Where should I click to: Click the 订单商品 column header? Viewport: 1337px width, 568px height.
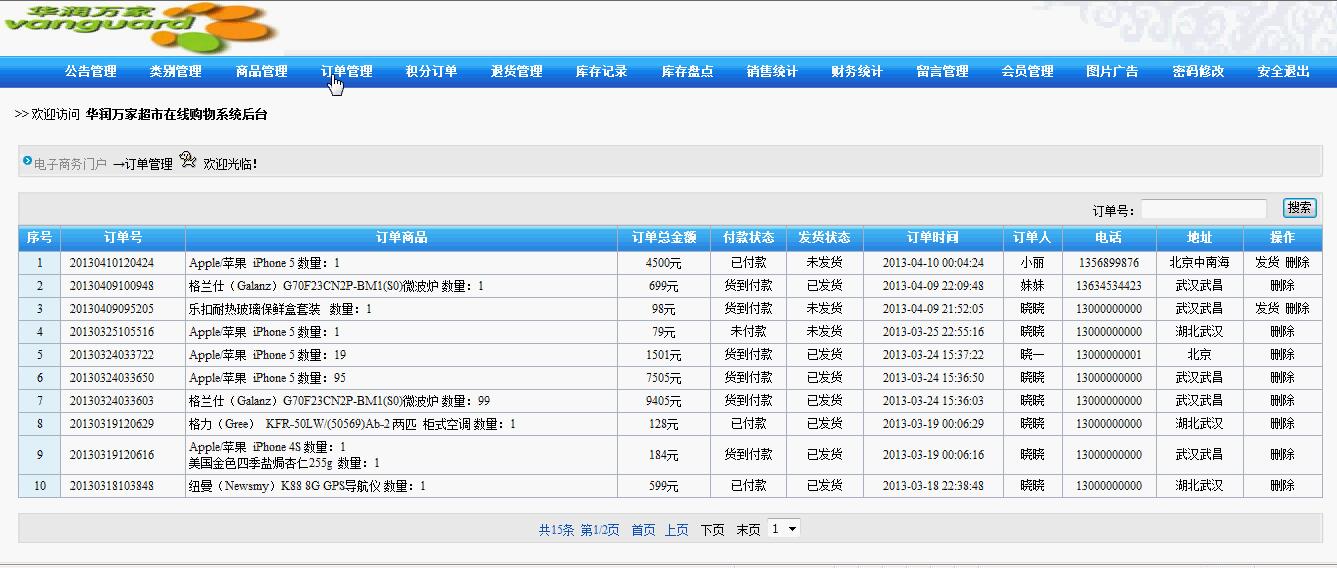[401, 238]
